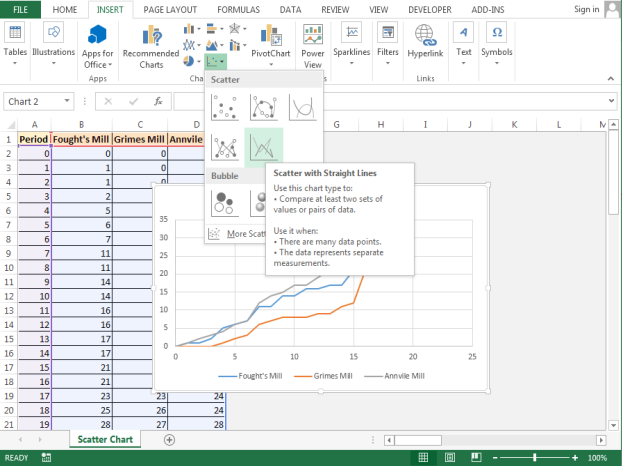The width and height of the screenshot is (625, 469).
Task: Insert an area chart
Action: 215,45
